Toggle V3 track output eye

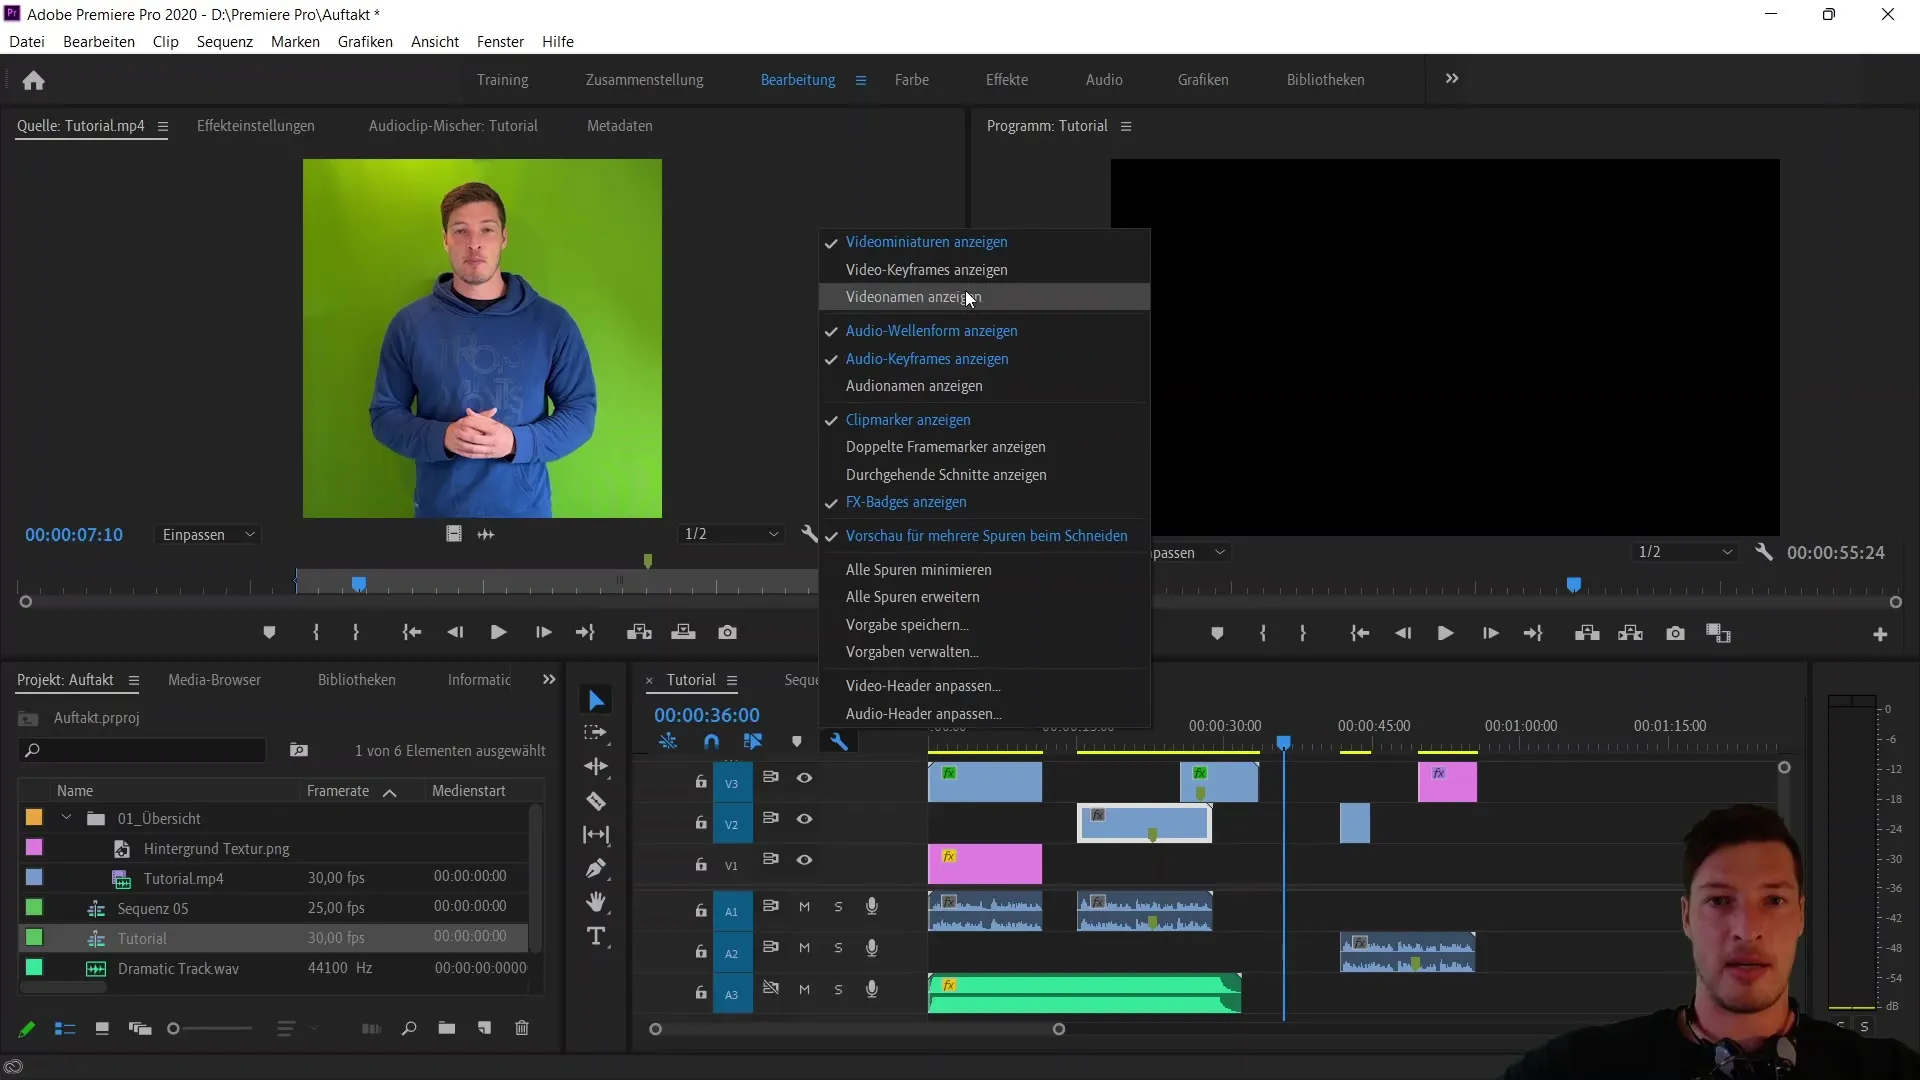tap(804, 778)
